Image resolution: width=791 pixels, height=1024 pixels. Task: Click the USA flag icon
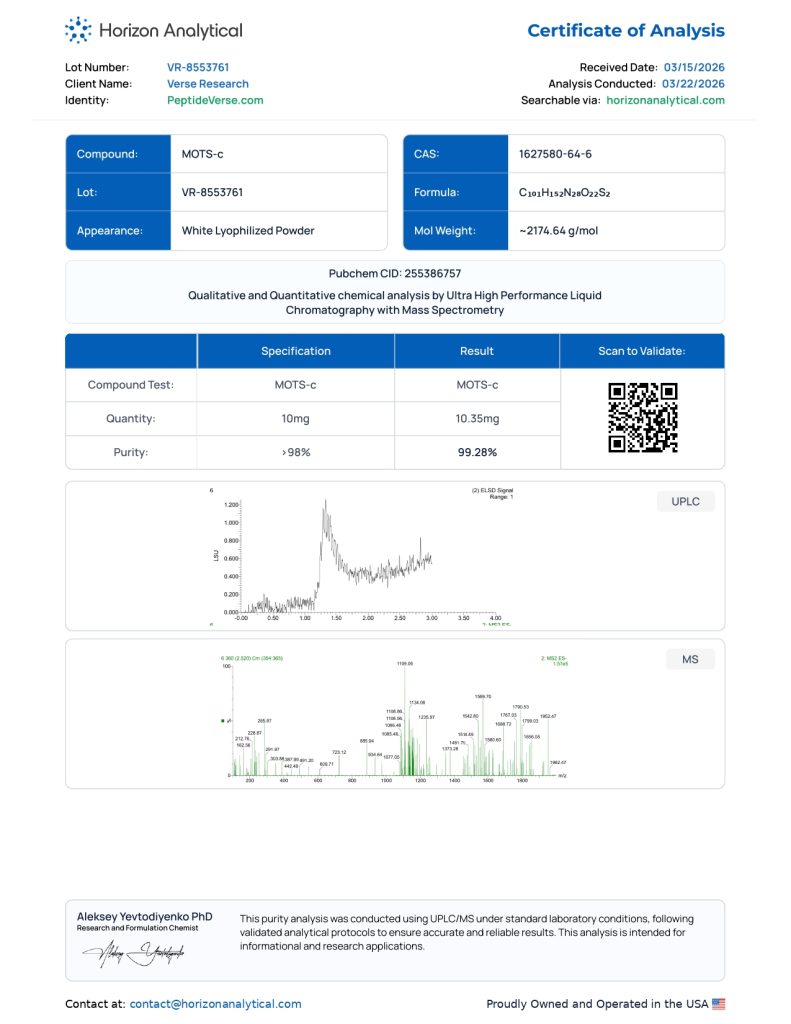pos(718,1004)
